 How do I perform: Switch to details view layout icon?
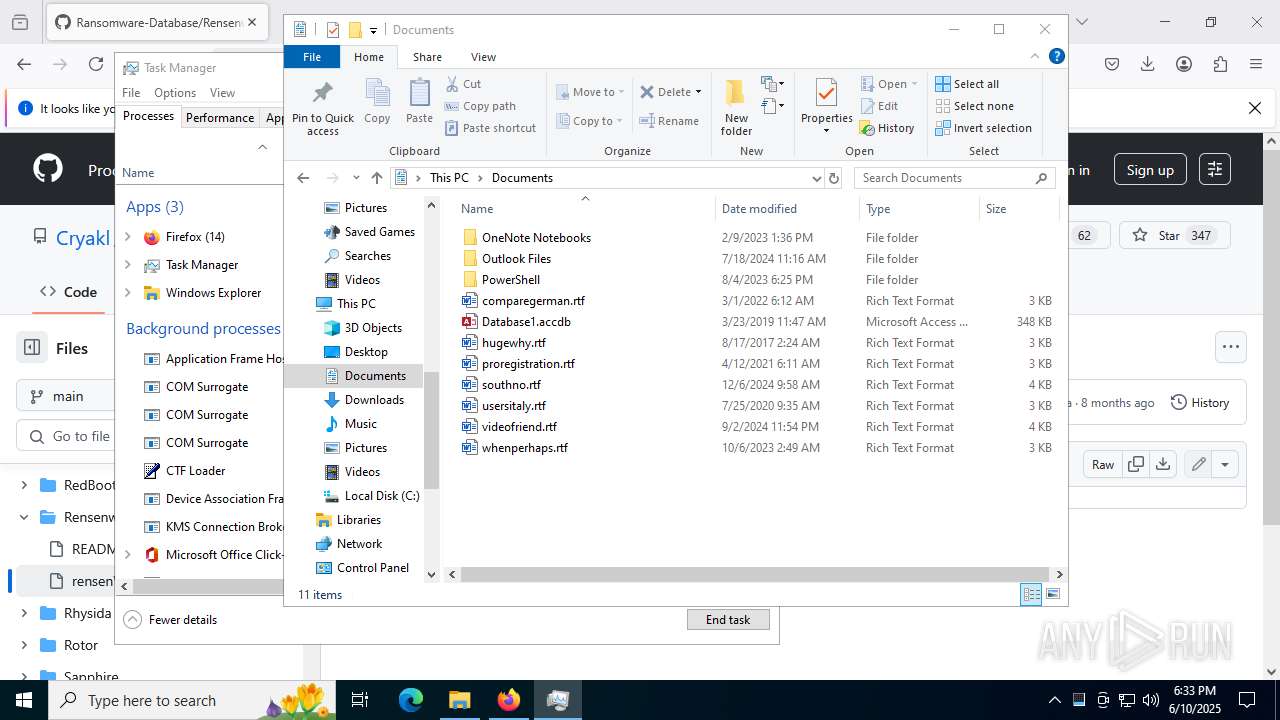coord(1030,595)
